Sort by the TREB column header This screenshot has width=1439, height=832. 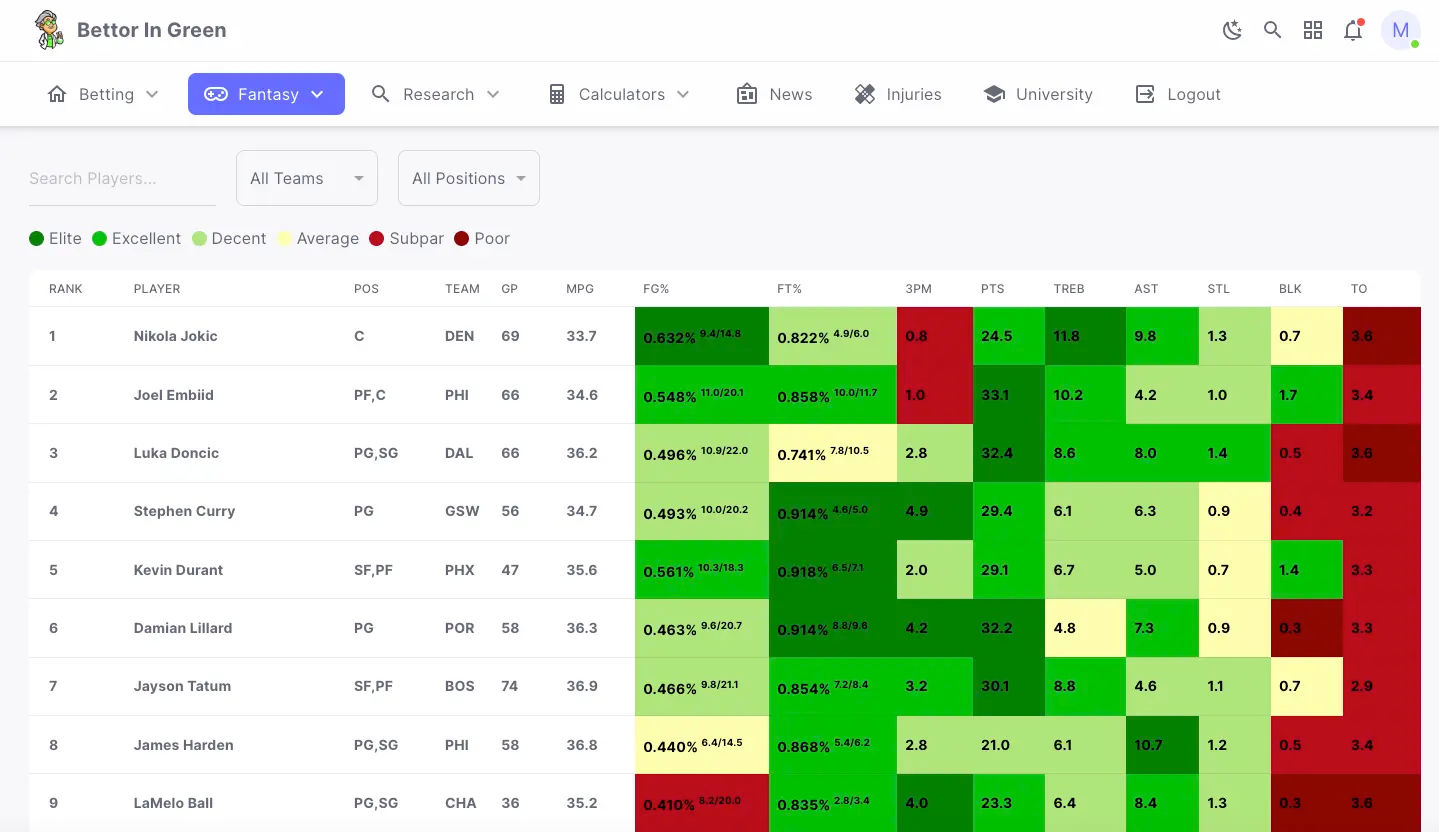tap(1069, 289)
